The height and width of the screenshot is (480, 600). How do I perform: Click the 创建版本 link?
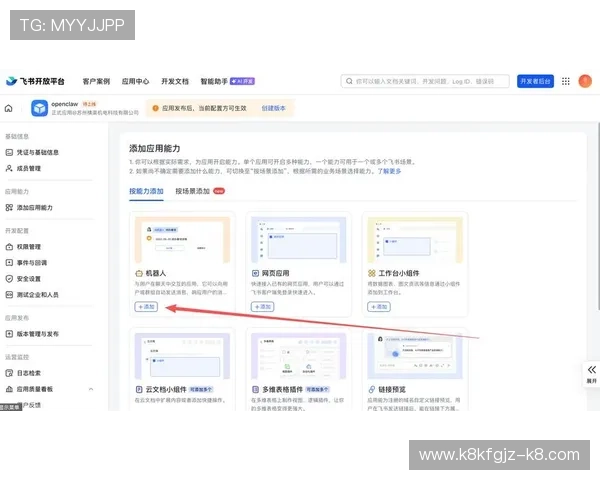[273, 108]
